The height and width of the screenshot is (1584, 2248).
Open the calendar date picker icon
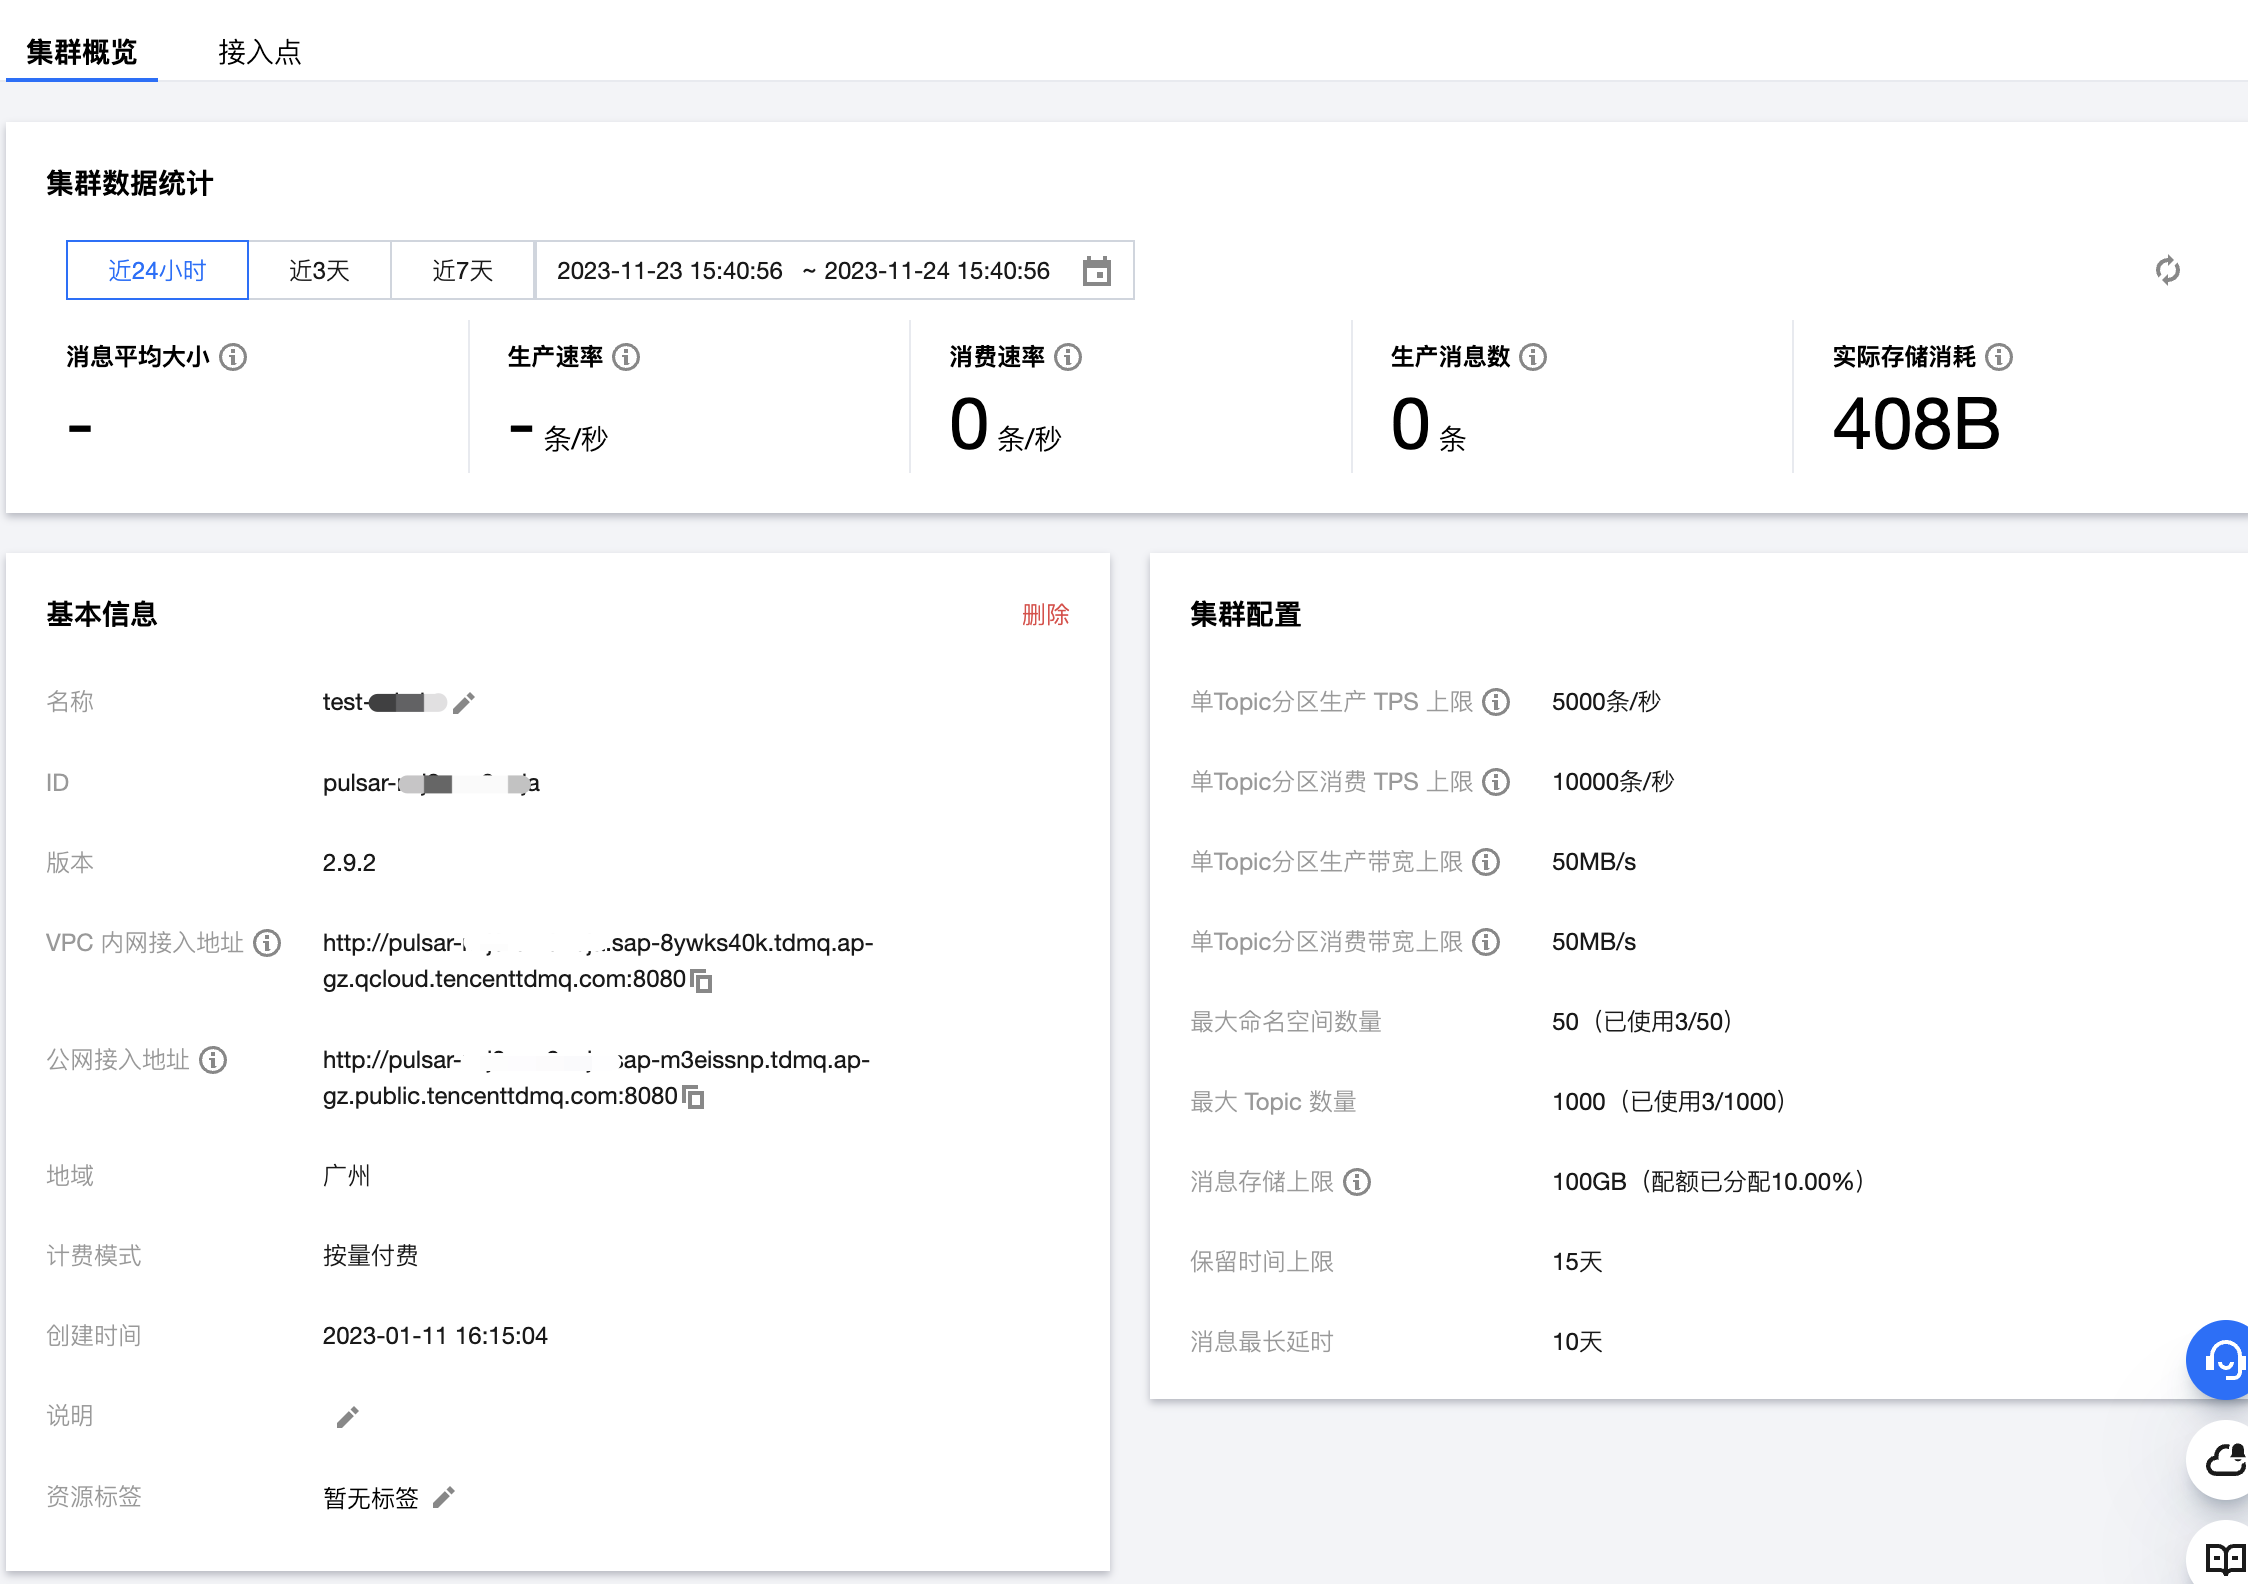[x=1096, y=271]
